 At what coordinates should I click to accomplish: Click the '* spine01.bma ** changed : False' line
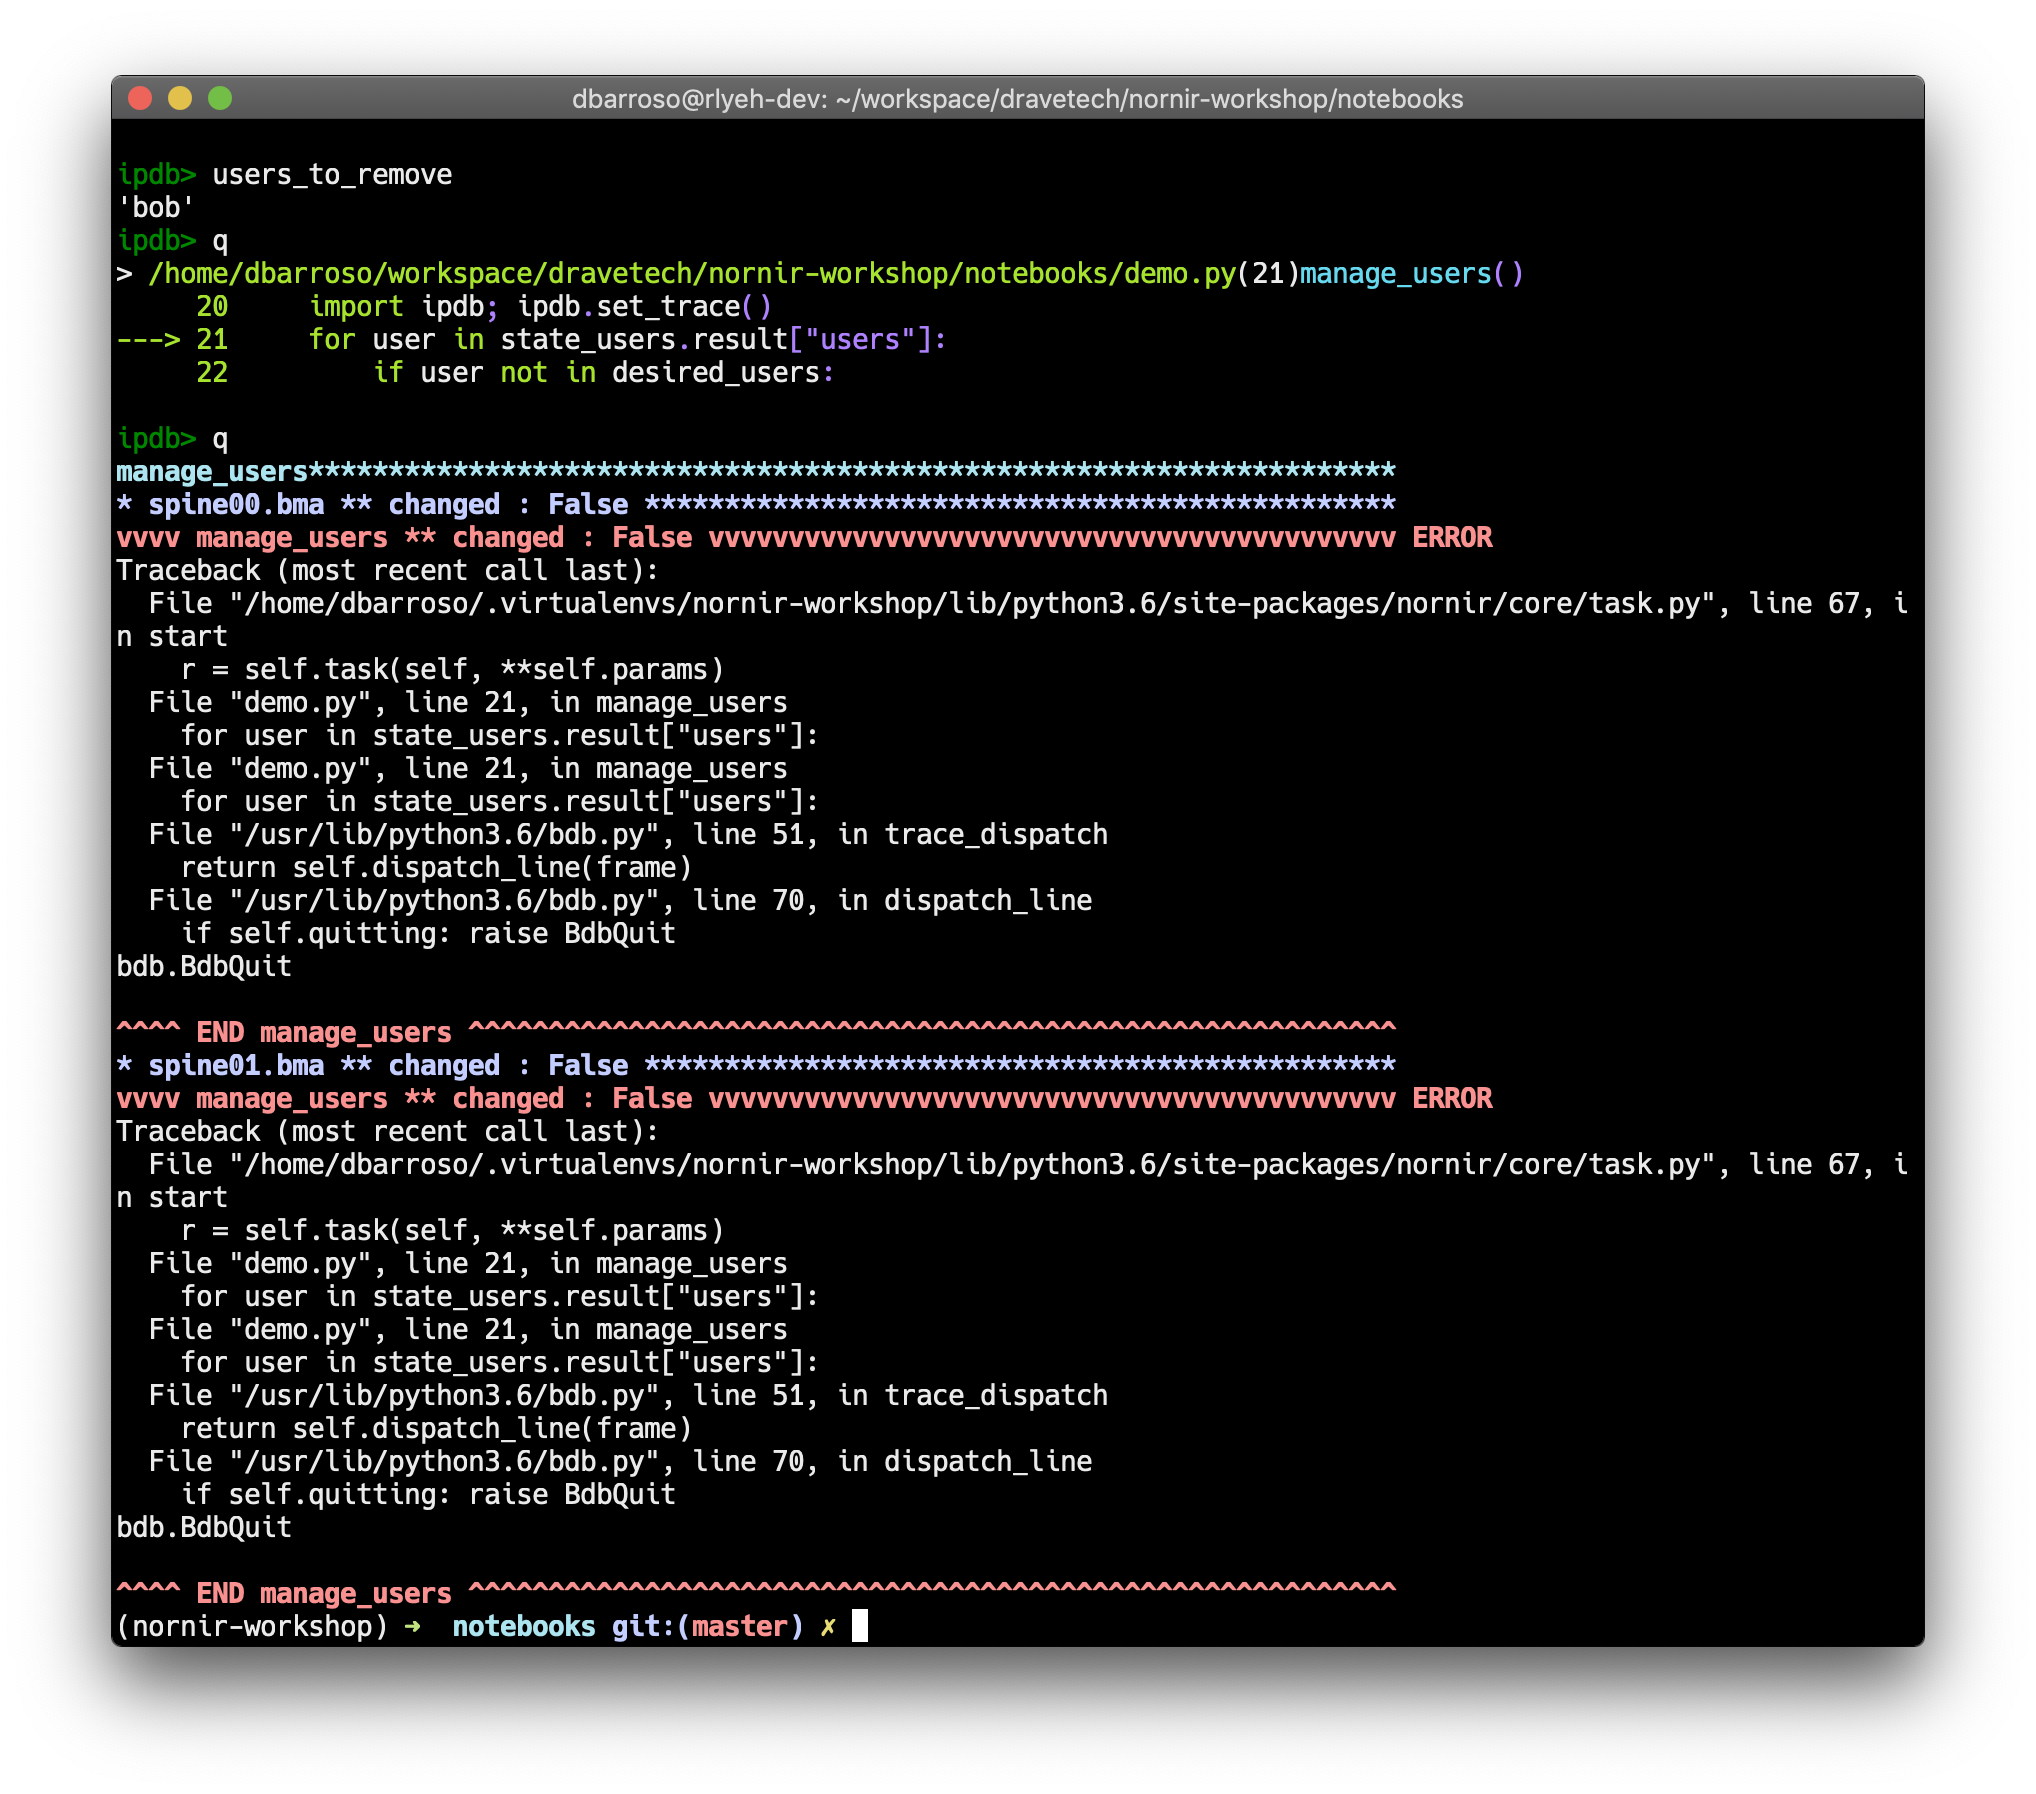pos(756,1065)
